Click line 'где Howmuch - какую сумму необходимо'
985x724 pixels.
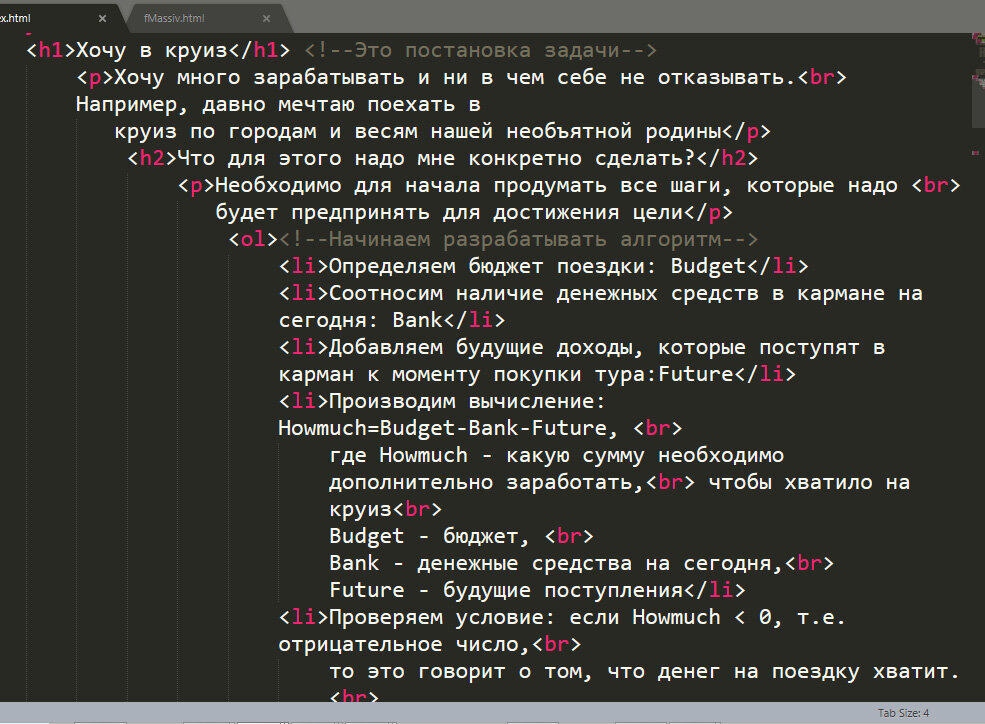click(557, 455)
